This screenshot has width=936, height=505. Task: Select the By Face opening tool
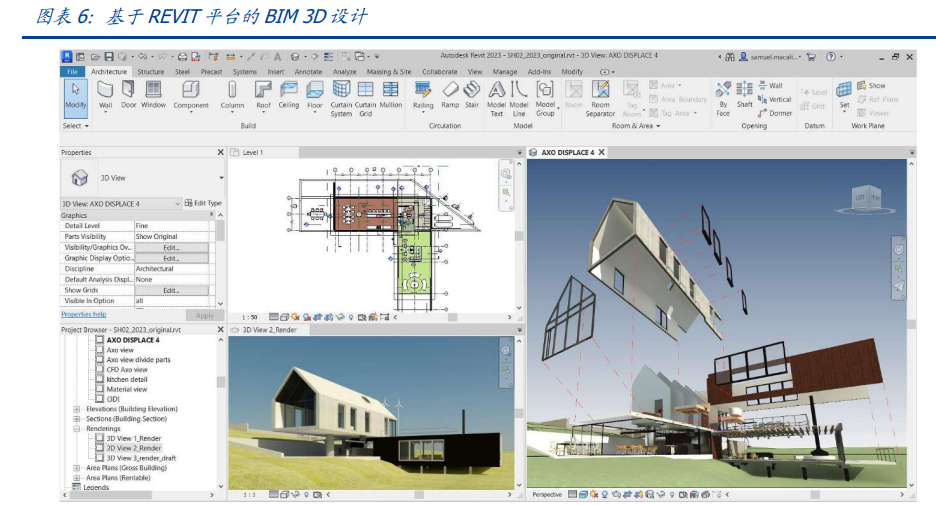pyautogui.click(x=723, y=98)
